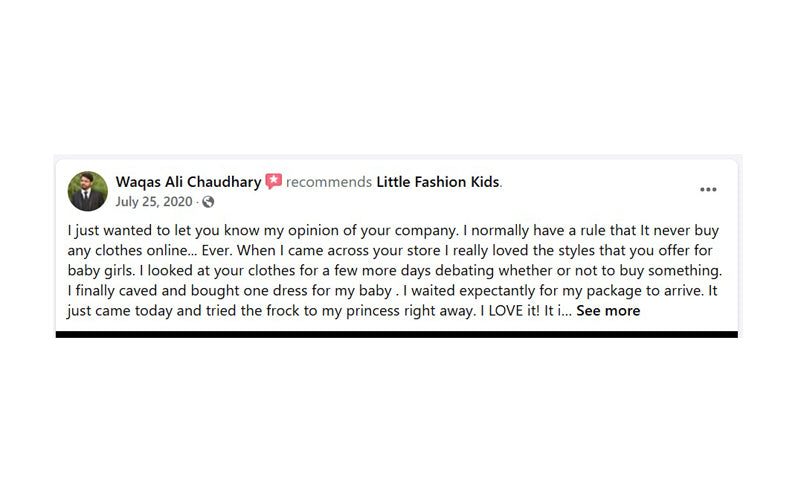Click the ellipsis before See more
This screenshot has width=800, height=500.
tap(565, 312)
